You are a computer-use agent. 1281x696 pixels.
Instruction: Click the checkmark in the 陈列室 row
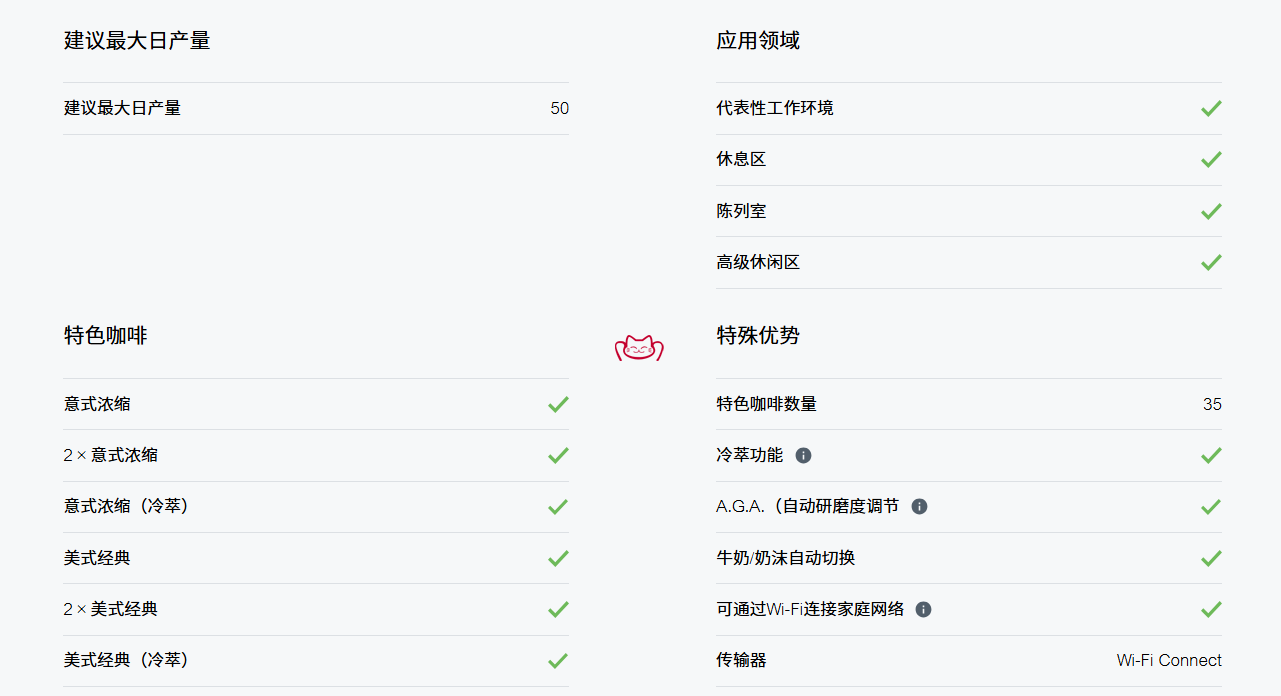point(1211,211)
